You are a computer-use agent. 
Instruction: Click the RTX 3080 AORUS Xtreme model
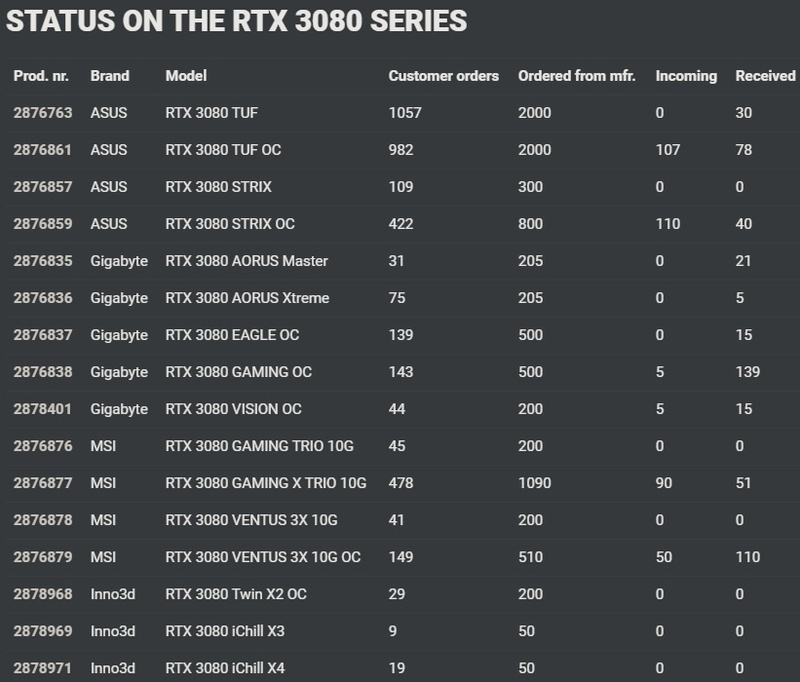(247, 298)
